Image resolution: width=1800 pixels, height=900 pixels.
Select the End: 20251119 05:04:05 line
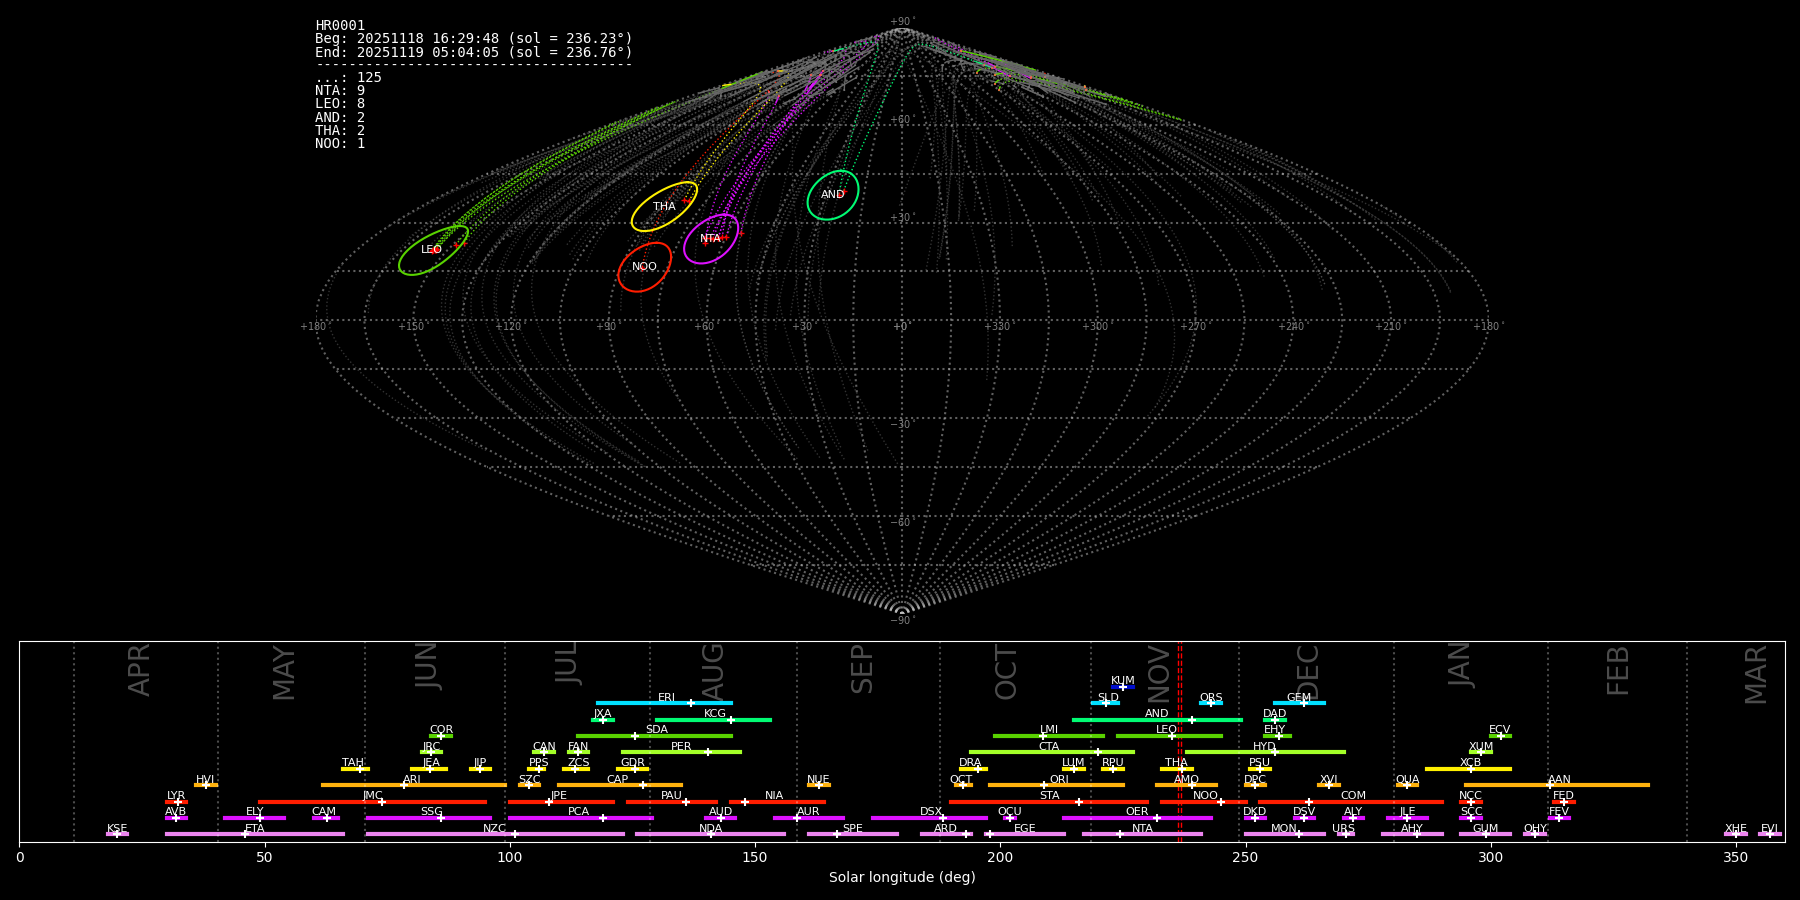pyautogui.click(x=474, y=52)
